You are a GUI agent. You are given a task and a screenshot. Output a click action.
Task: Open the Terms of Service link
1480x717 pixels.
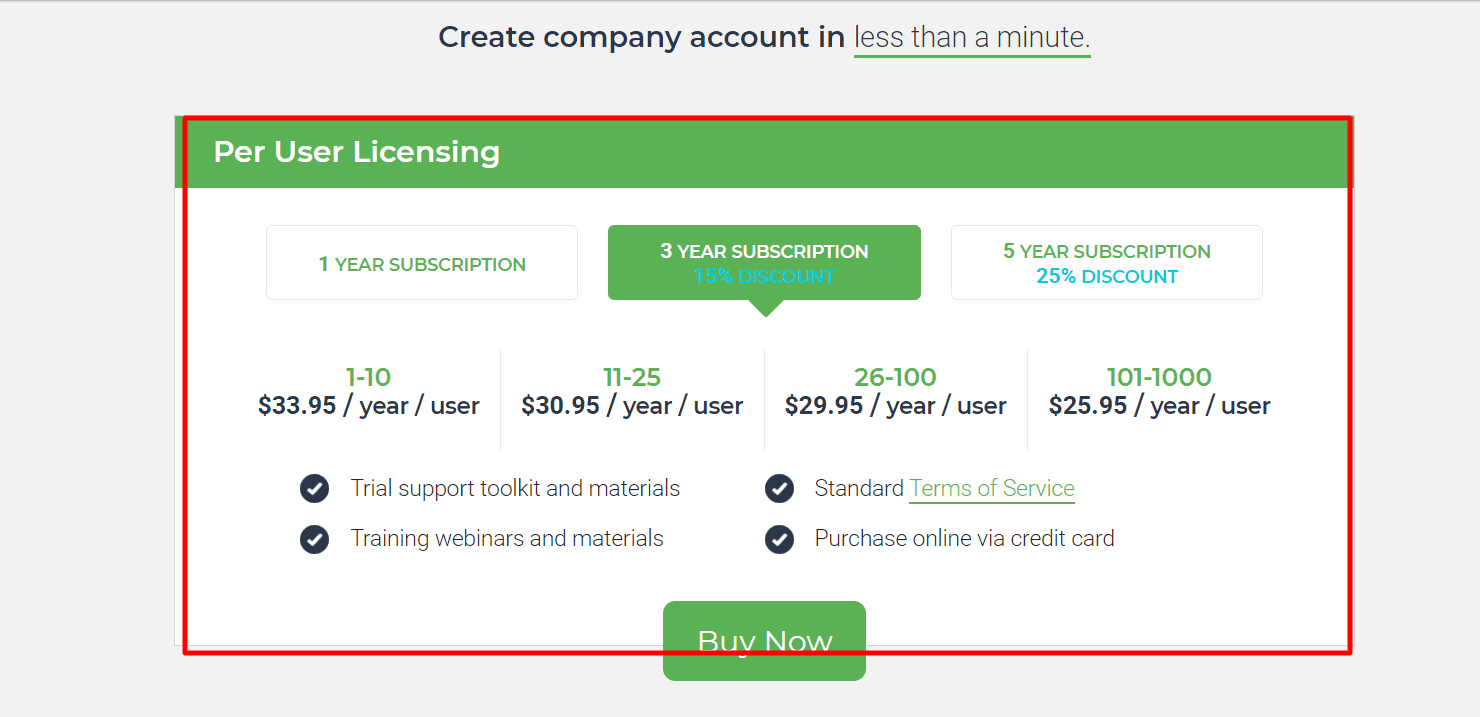coord(992,488)
